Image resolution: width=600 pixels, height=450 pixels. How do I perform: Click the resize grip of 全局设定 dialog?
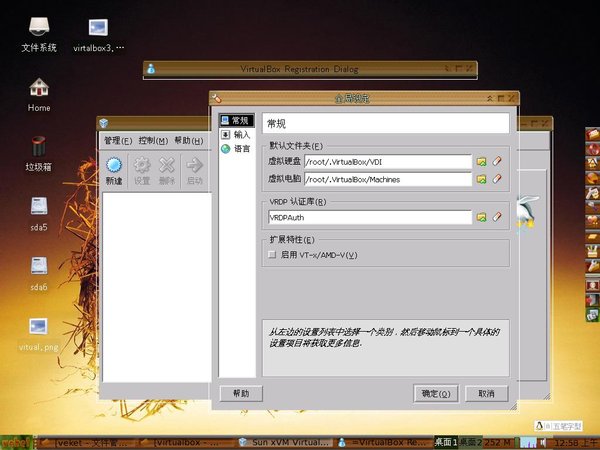(513, 406)
